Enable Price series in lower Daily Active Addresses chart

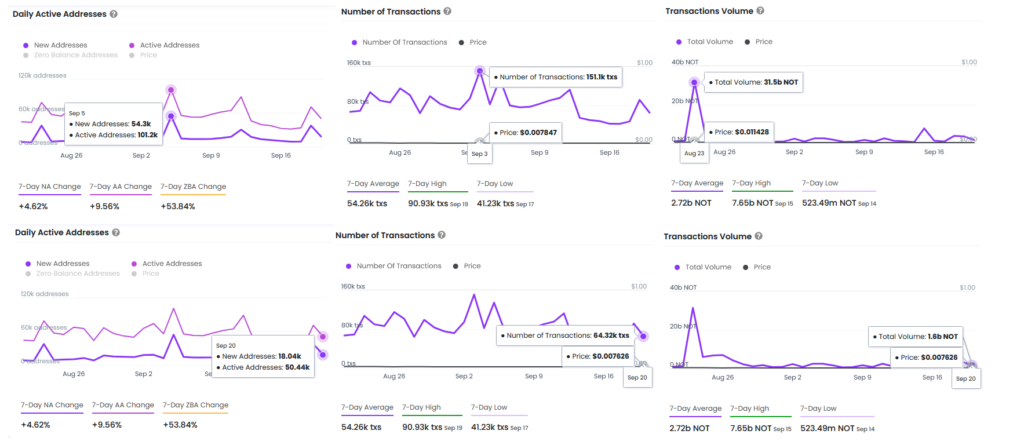coord(146,273)
